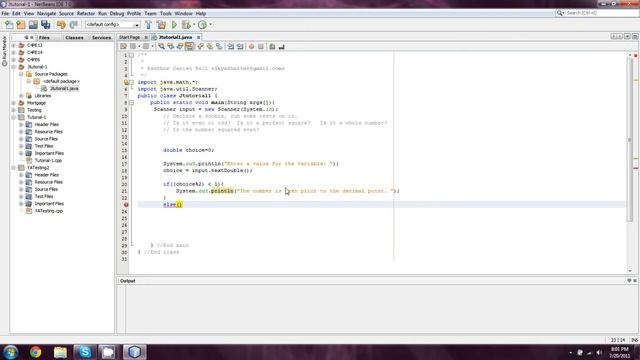640x360 pixels.
Task: Click Find Next Occurrence in the editor toolbar
Action: point(180,47)
